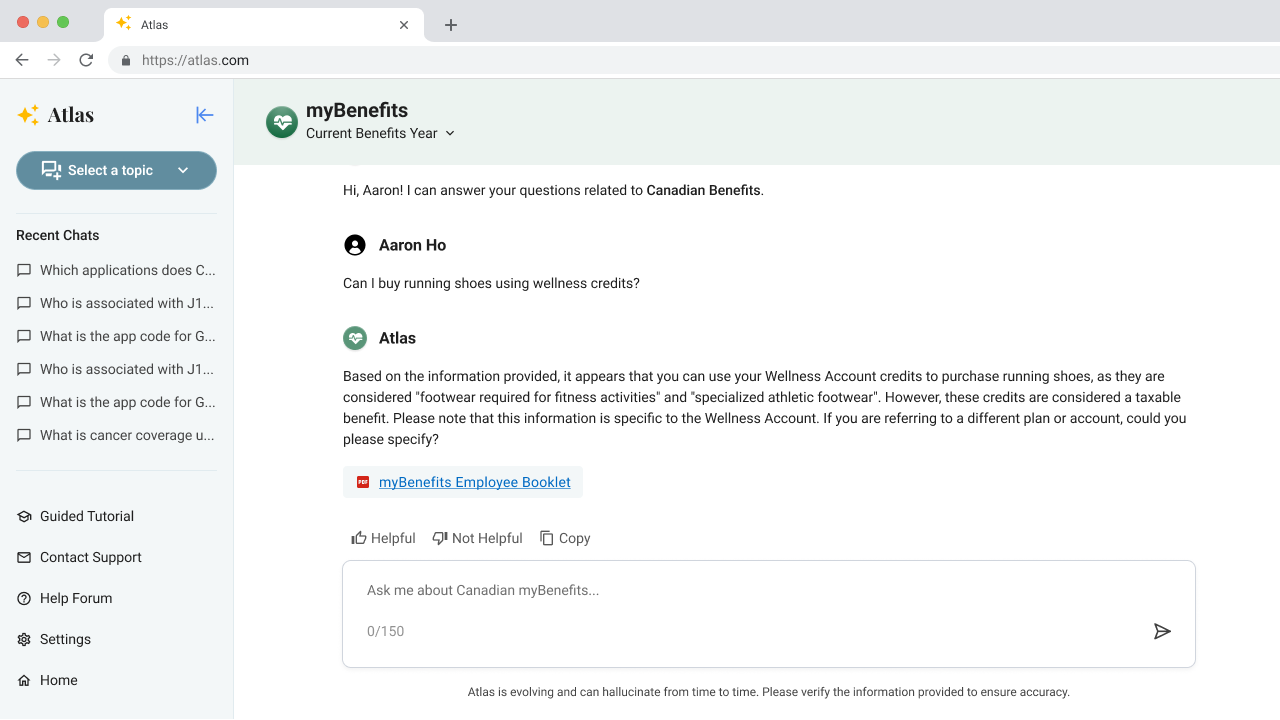The image size is (1280, 720).
Task: Click the myBenefits heart logo in header
Action: (x=282, y=122)
